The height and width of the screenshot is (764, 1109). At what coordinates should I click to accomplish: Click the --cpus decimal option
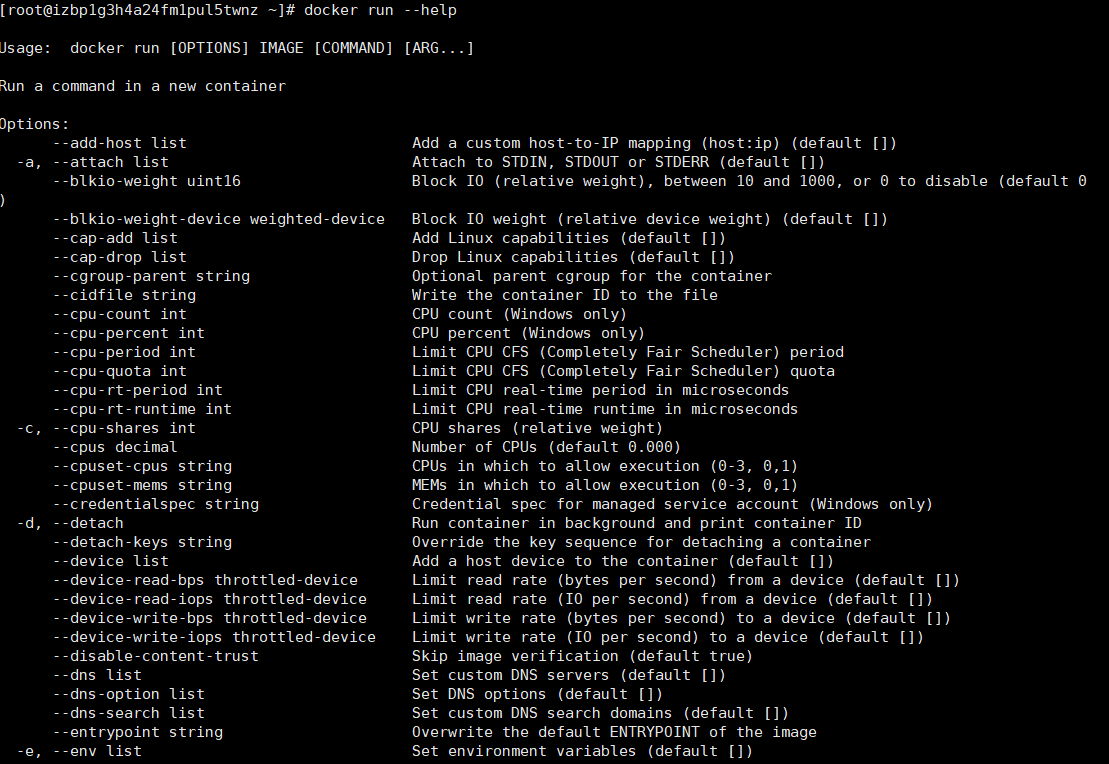(x=115, y=448)
